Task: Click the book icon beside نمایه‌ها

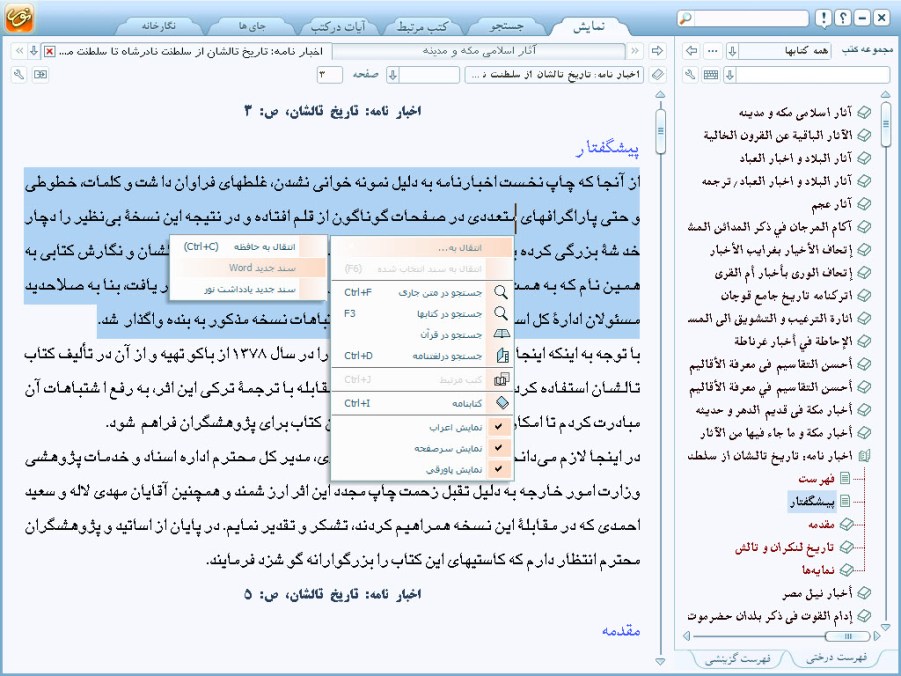Action: (846, 570)
